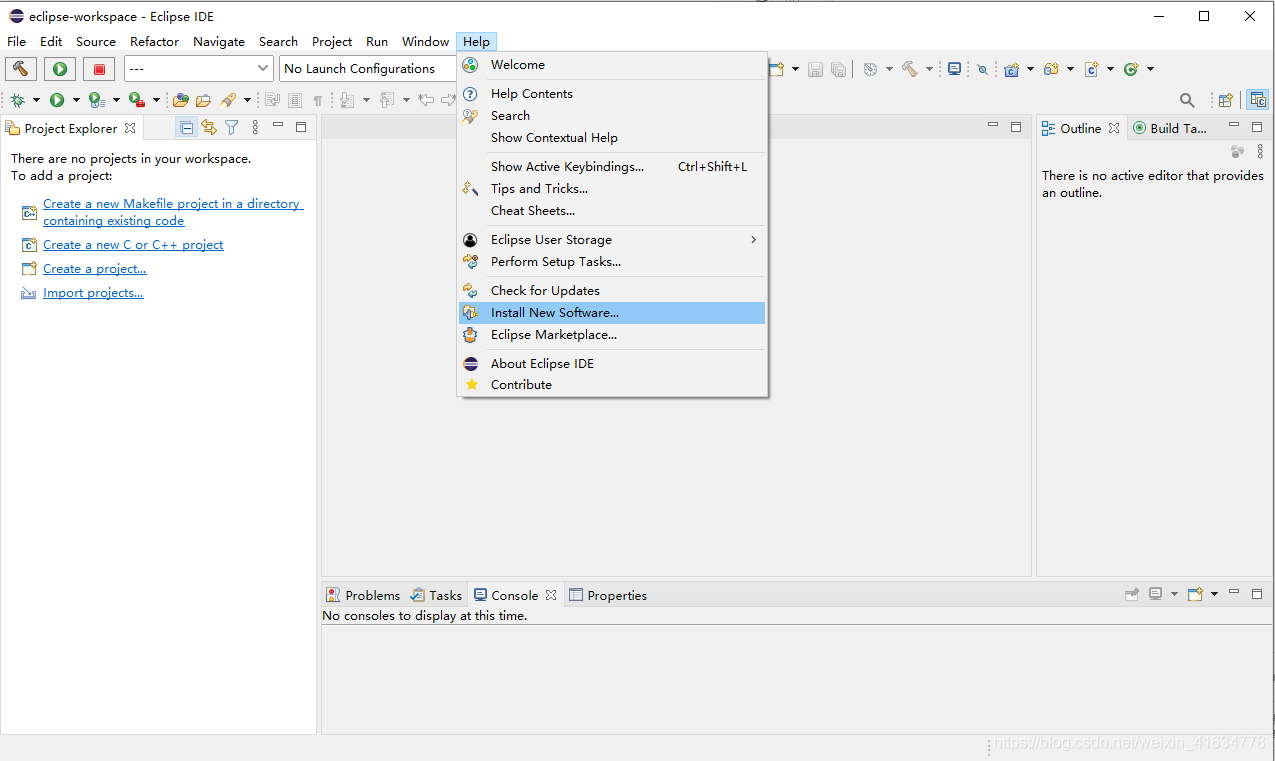Click the hammer Build button in launch bar
The width and height of the screenshot is (1275, 761).
pyautogui.click(x=21, y=69)
